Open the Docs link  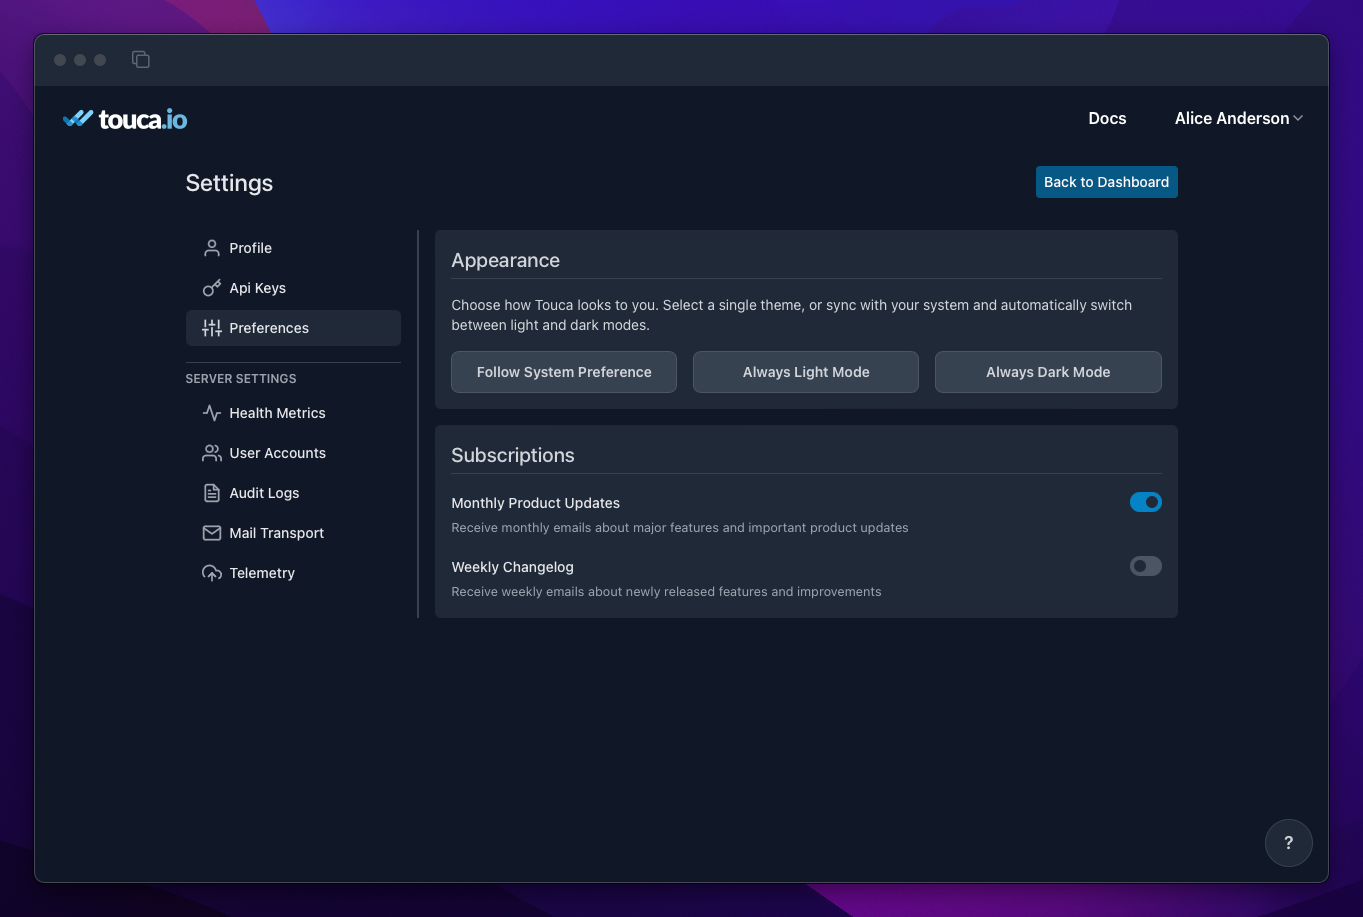1107,118
